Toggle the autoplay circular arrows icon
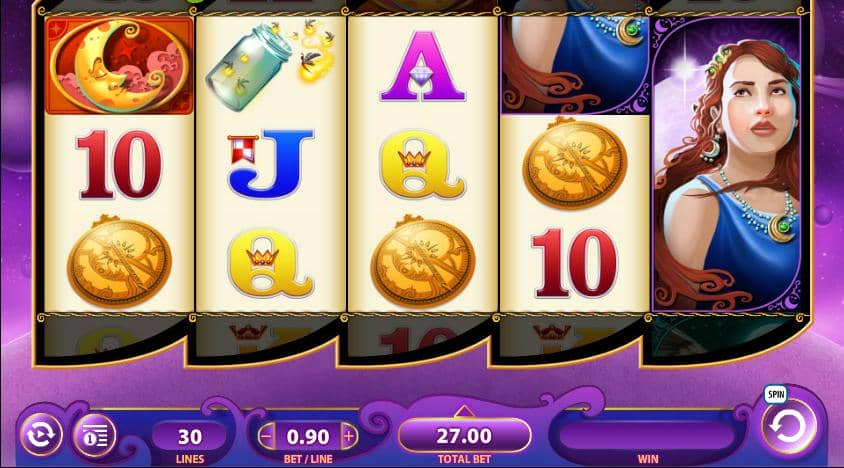This screenshot has height=468, width=844. point(41,434)
